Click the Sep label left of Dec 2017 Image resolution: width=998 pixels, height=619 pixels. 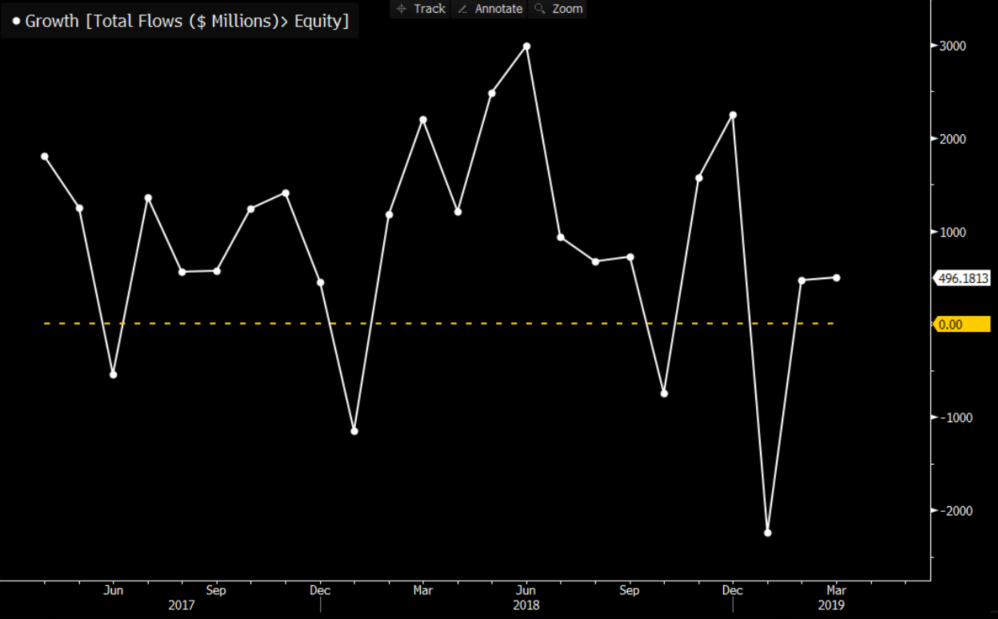(216, 590)
